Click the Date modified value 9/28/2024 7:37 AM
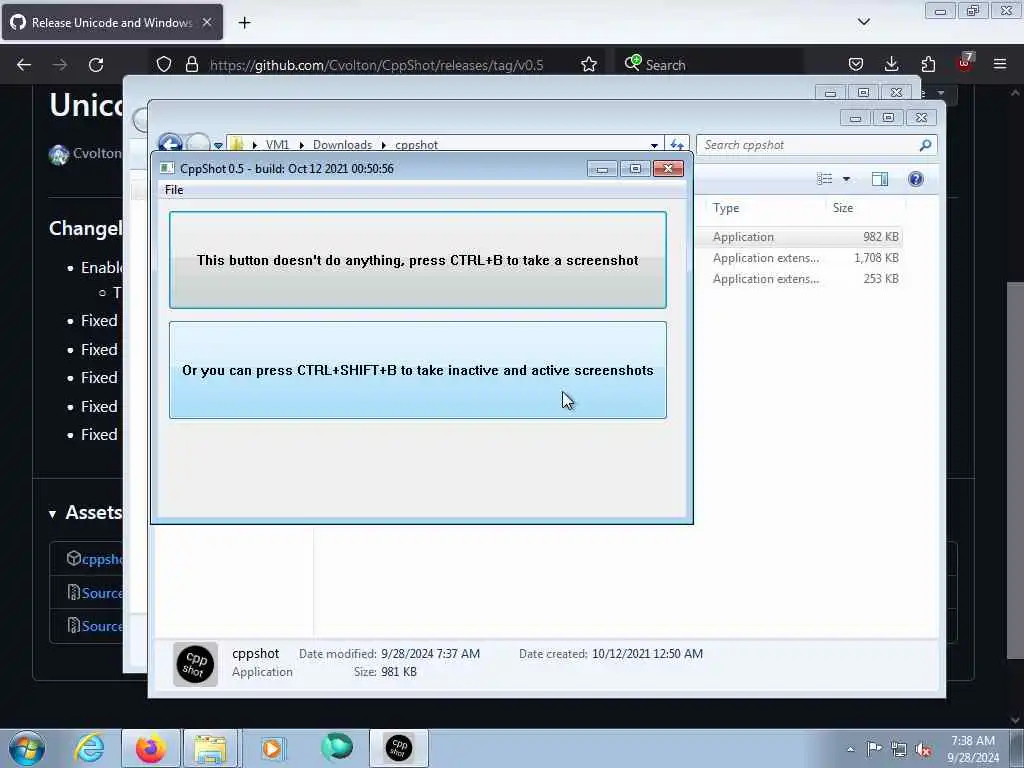The height and width of the screenshot is (768, 1024). point(430,654)
